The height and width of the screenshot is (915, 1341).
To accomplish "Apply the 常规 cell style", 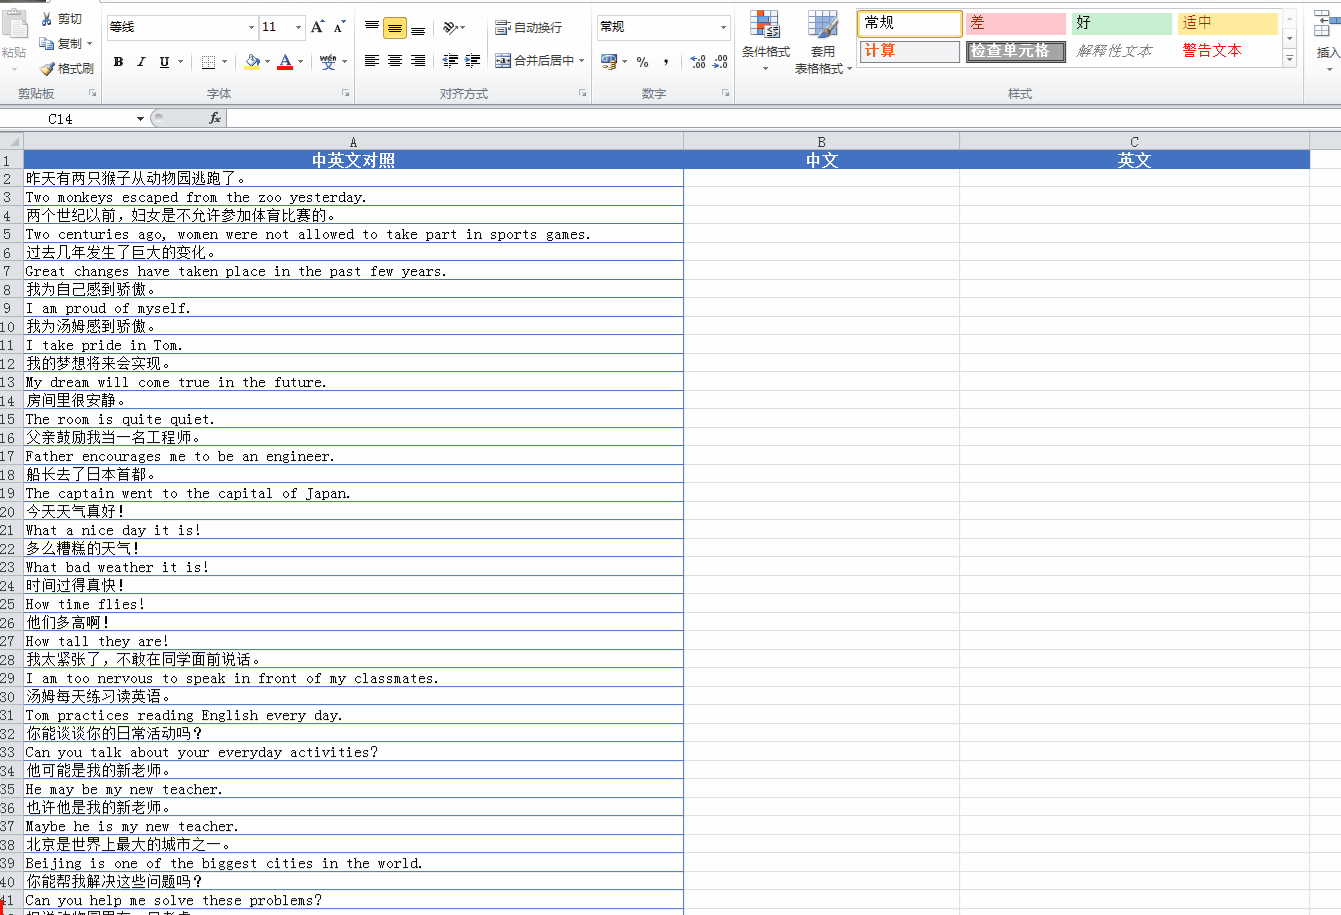I will tap(910, 23).
